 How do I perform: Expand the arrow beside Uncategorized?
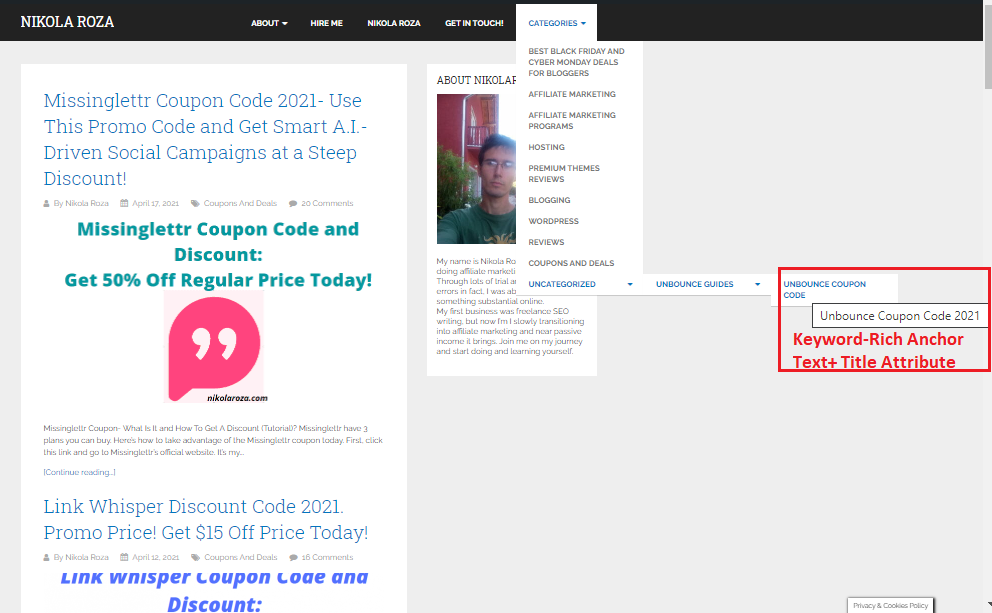629,285
